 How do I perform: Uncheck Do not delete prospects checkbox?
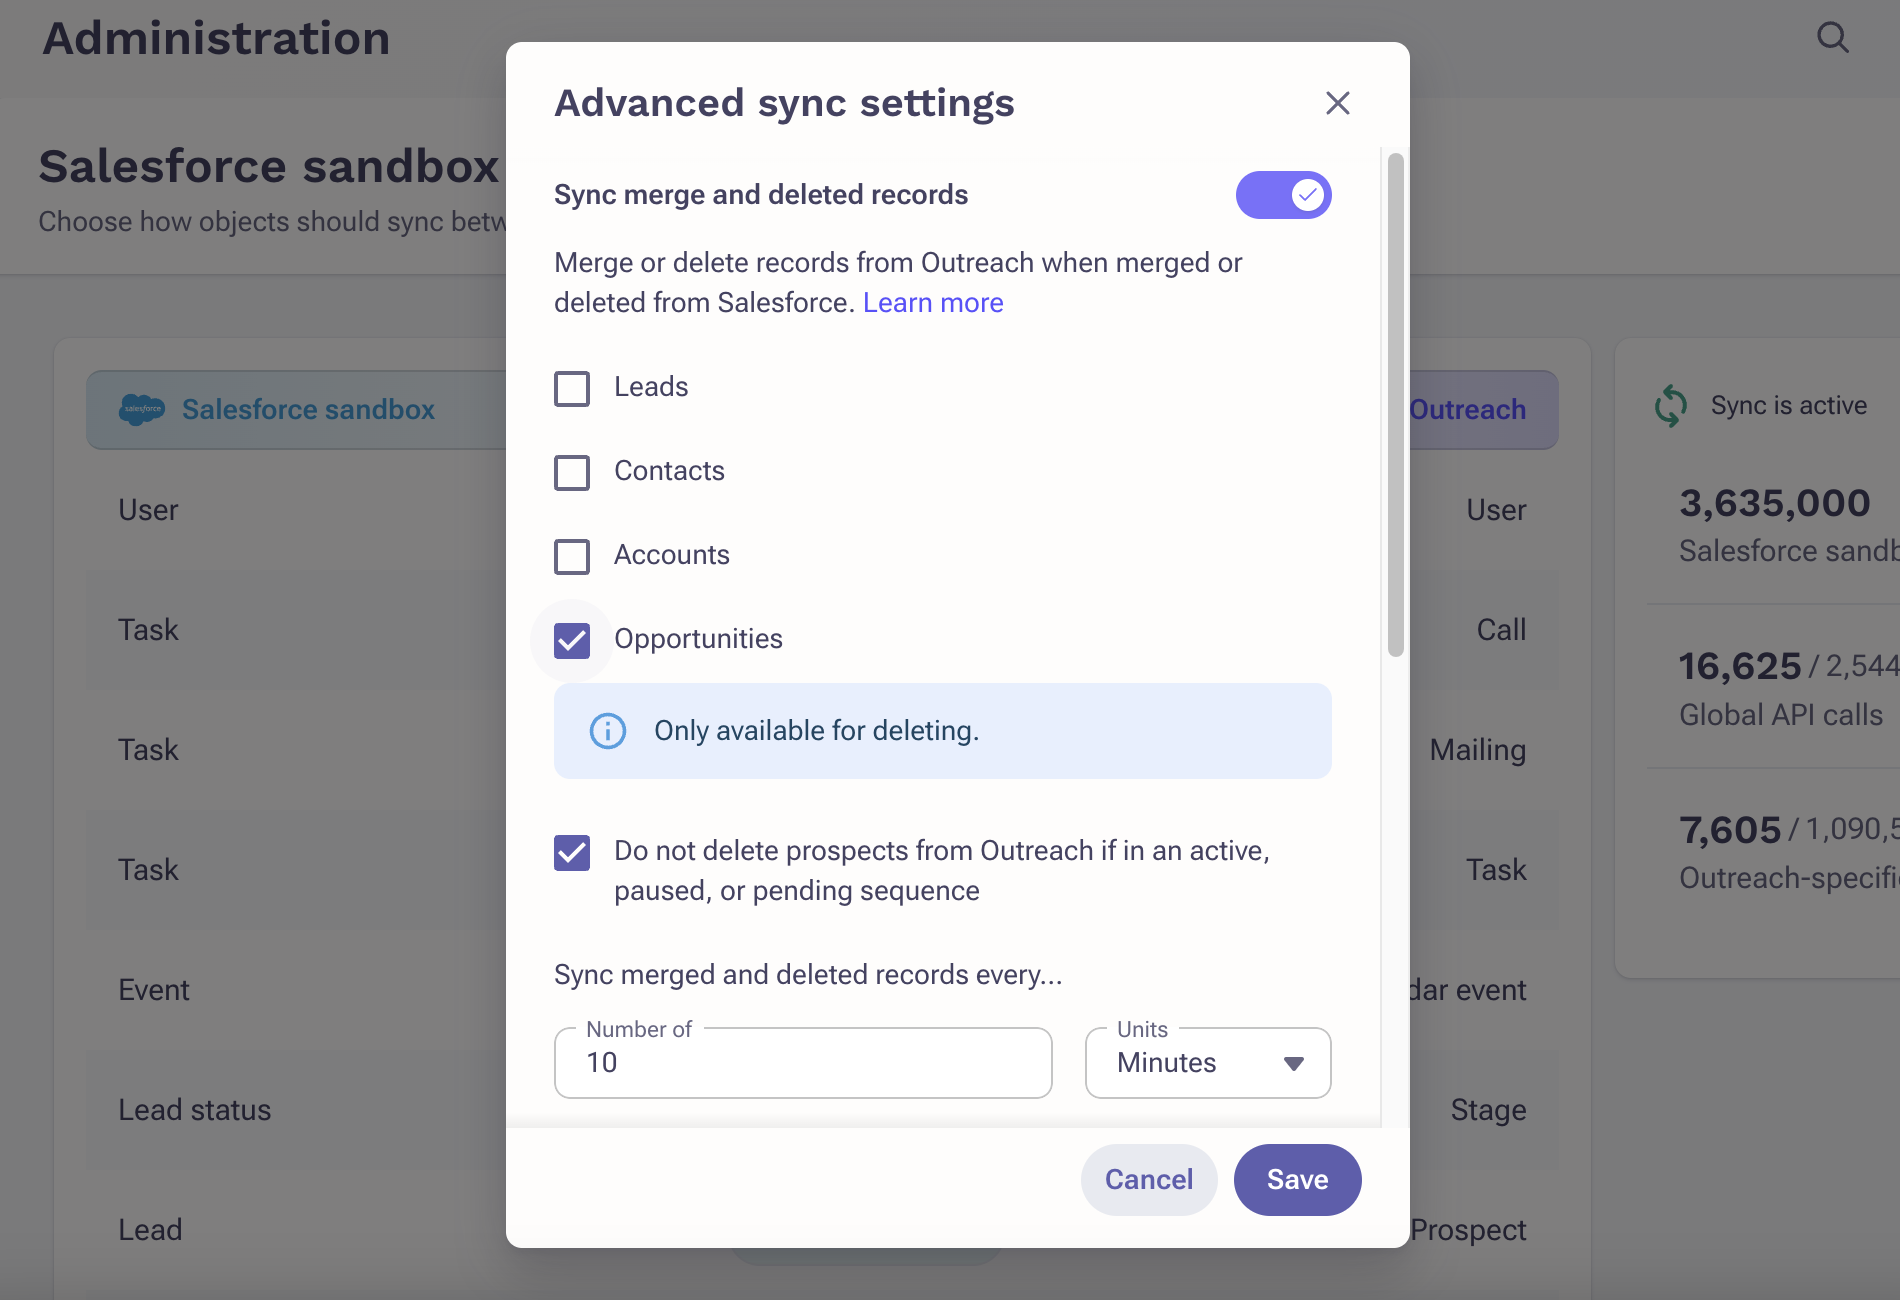572,852
